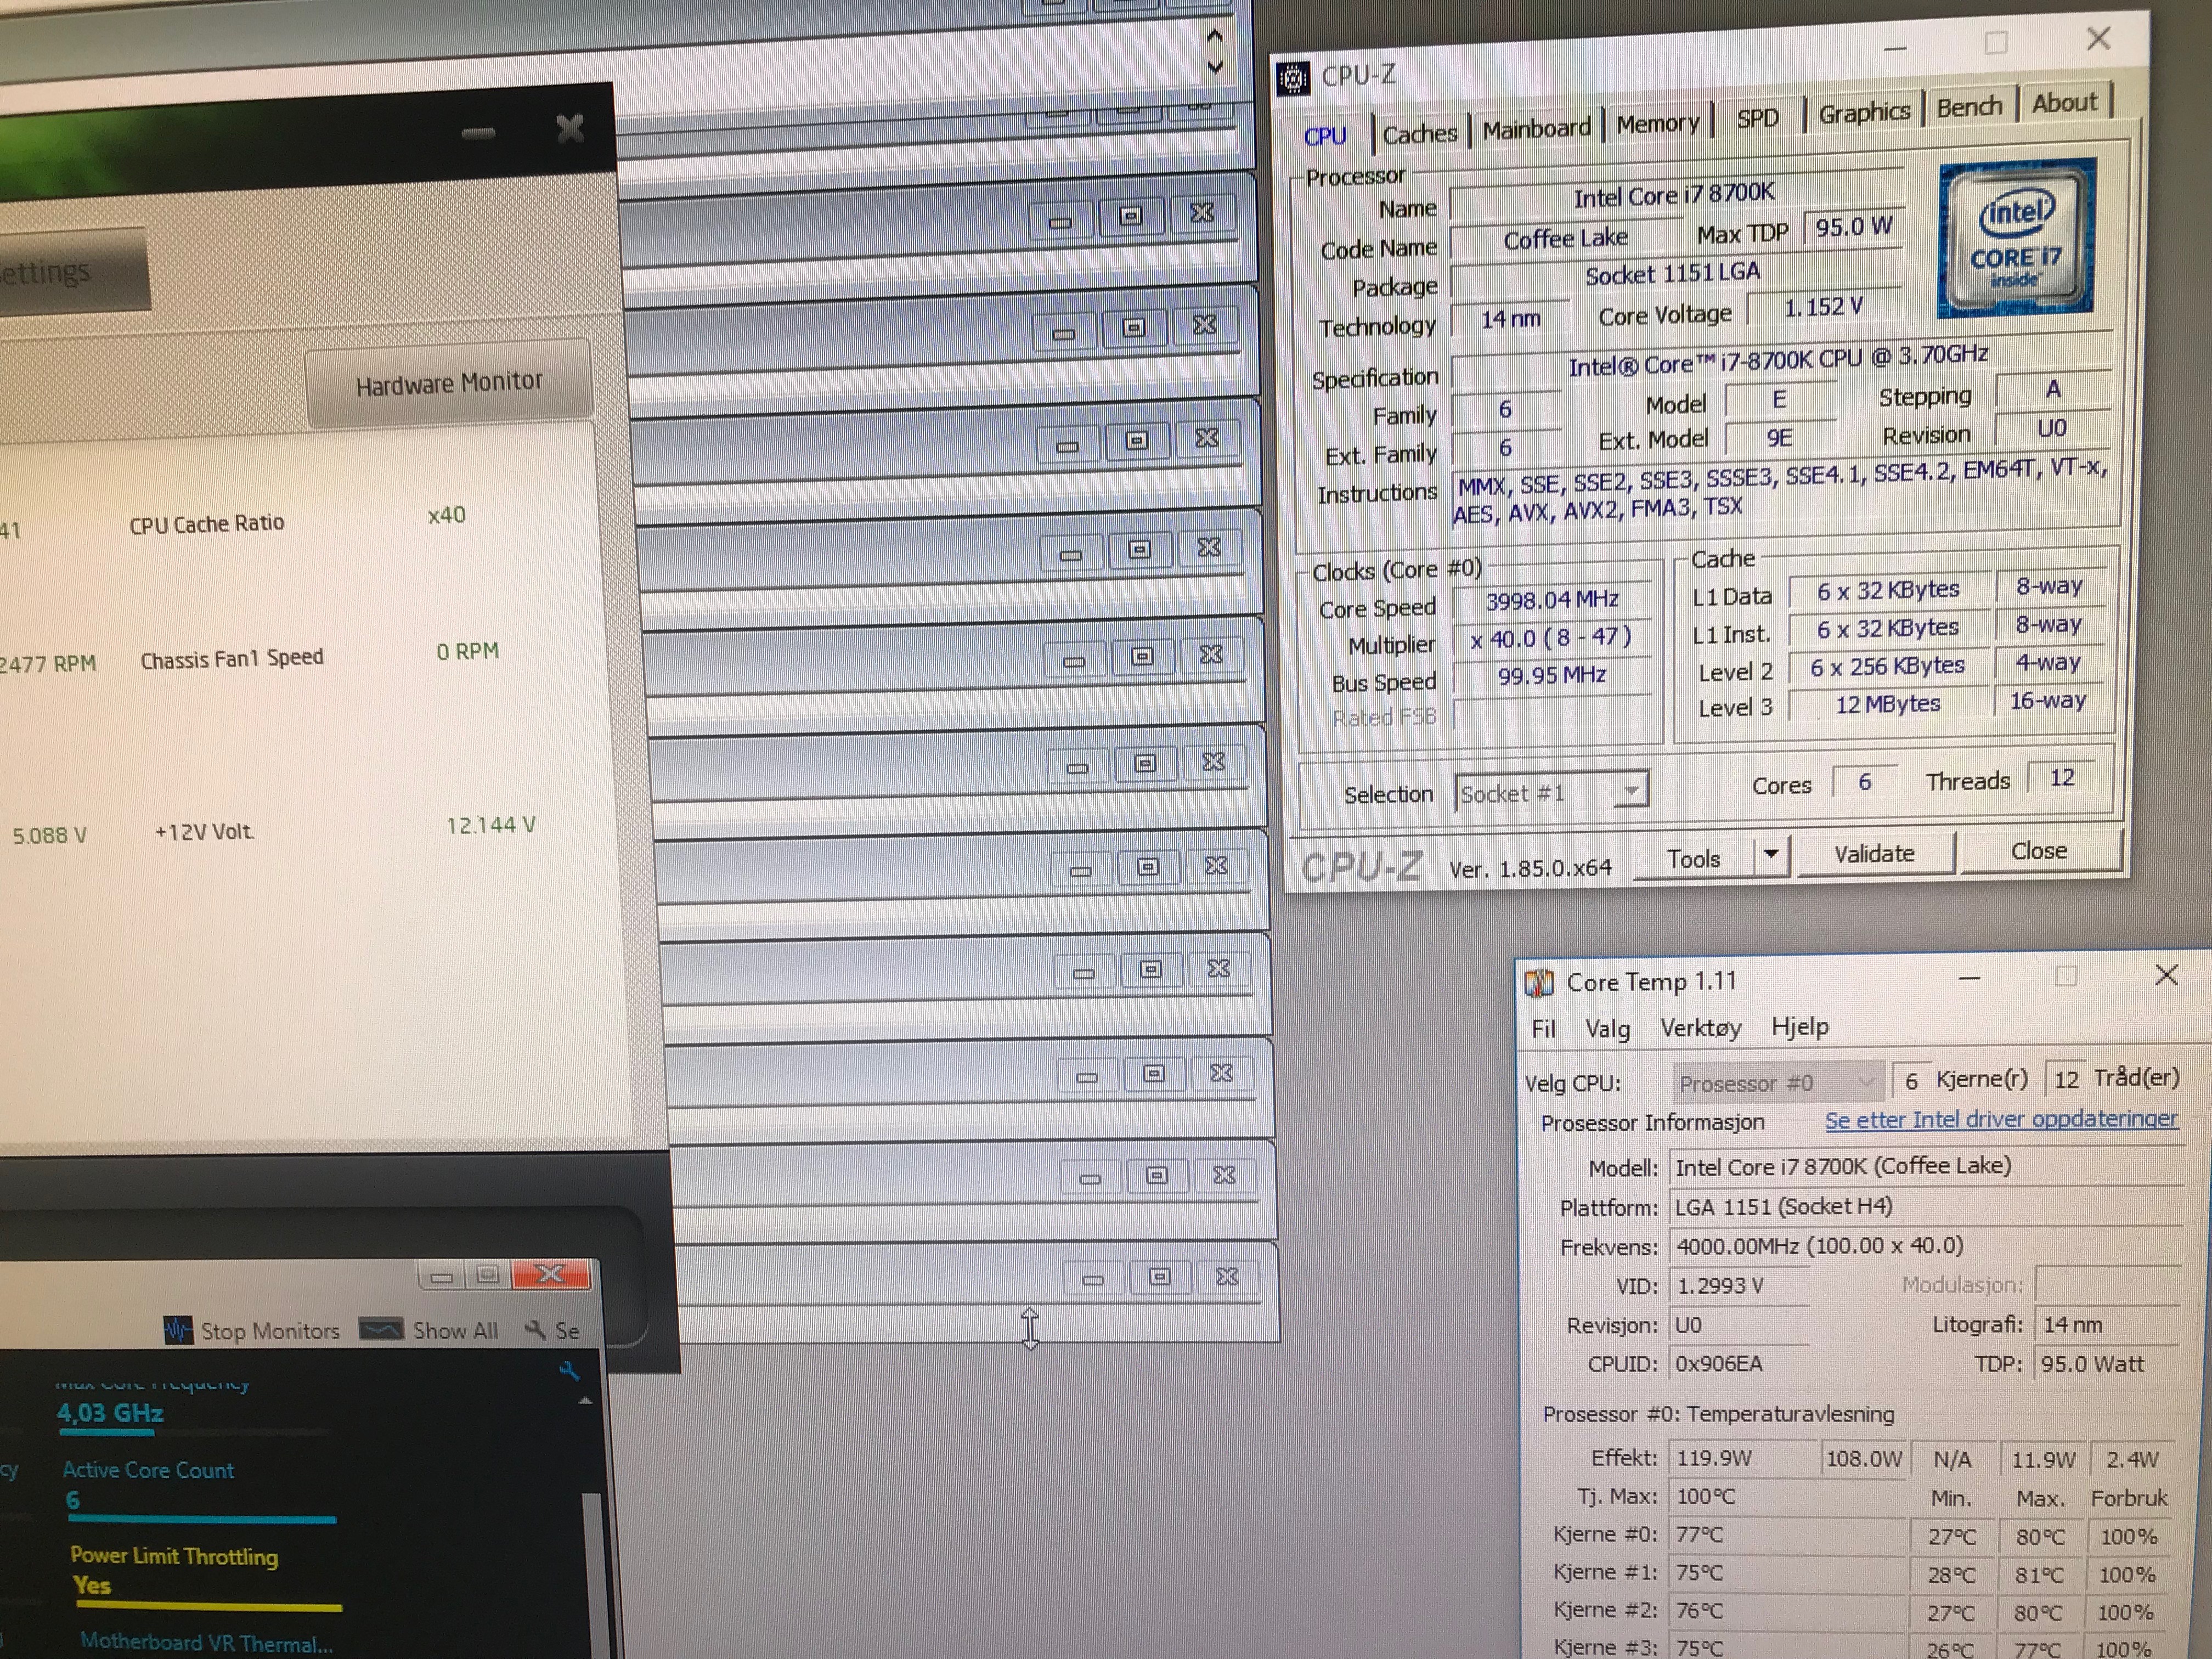
Task: Click the Core Voltage value 1.152 V
Action: point(1824,307)
